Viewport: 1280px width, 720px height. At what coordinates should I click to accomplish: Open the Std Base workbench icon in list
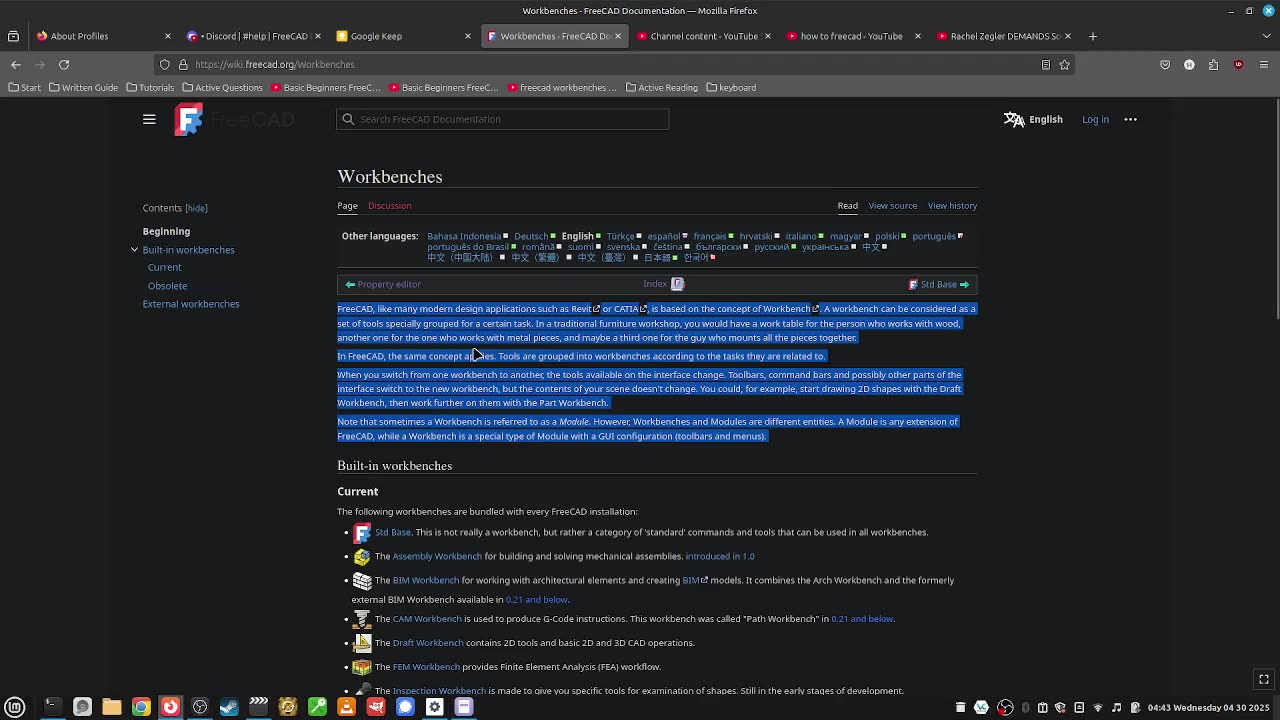[362, 533]
